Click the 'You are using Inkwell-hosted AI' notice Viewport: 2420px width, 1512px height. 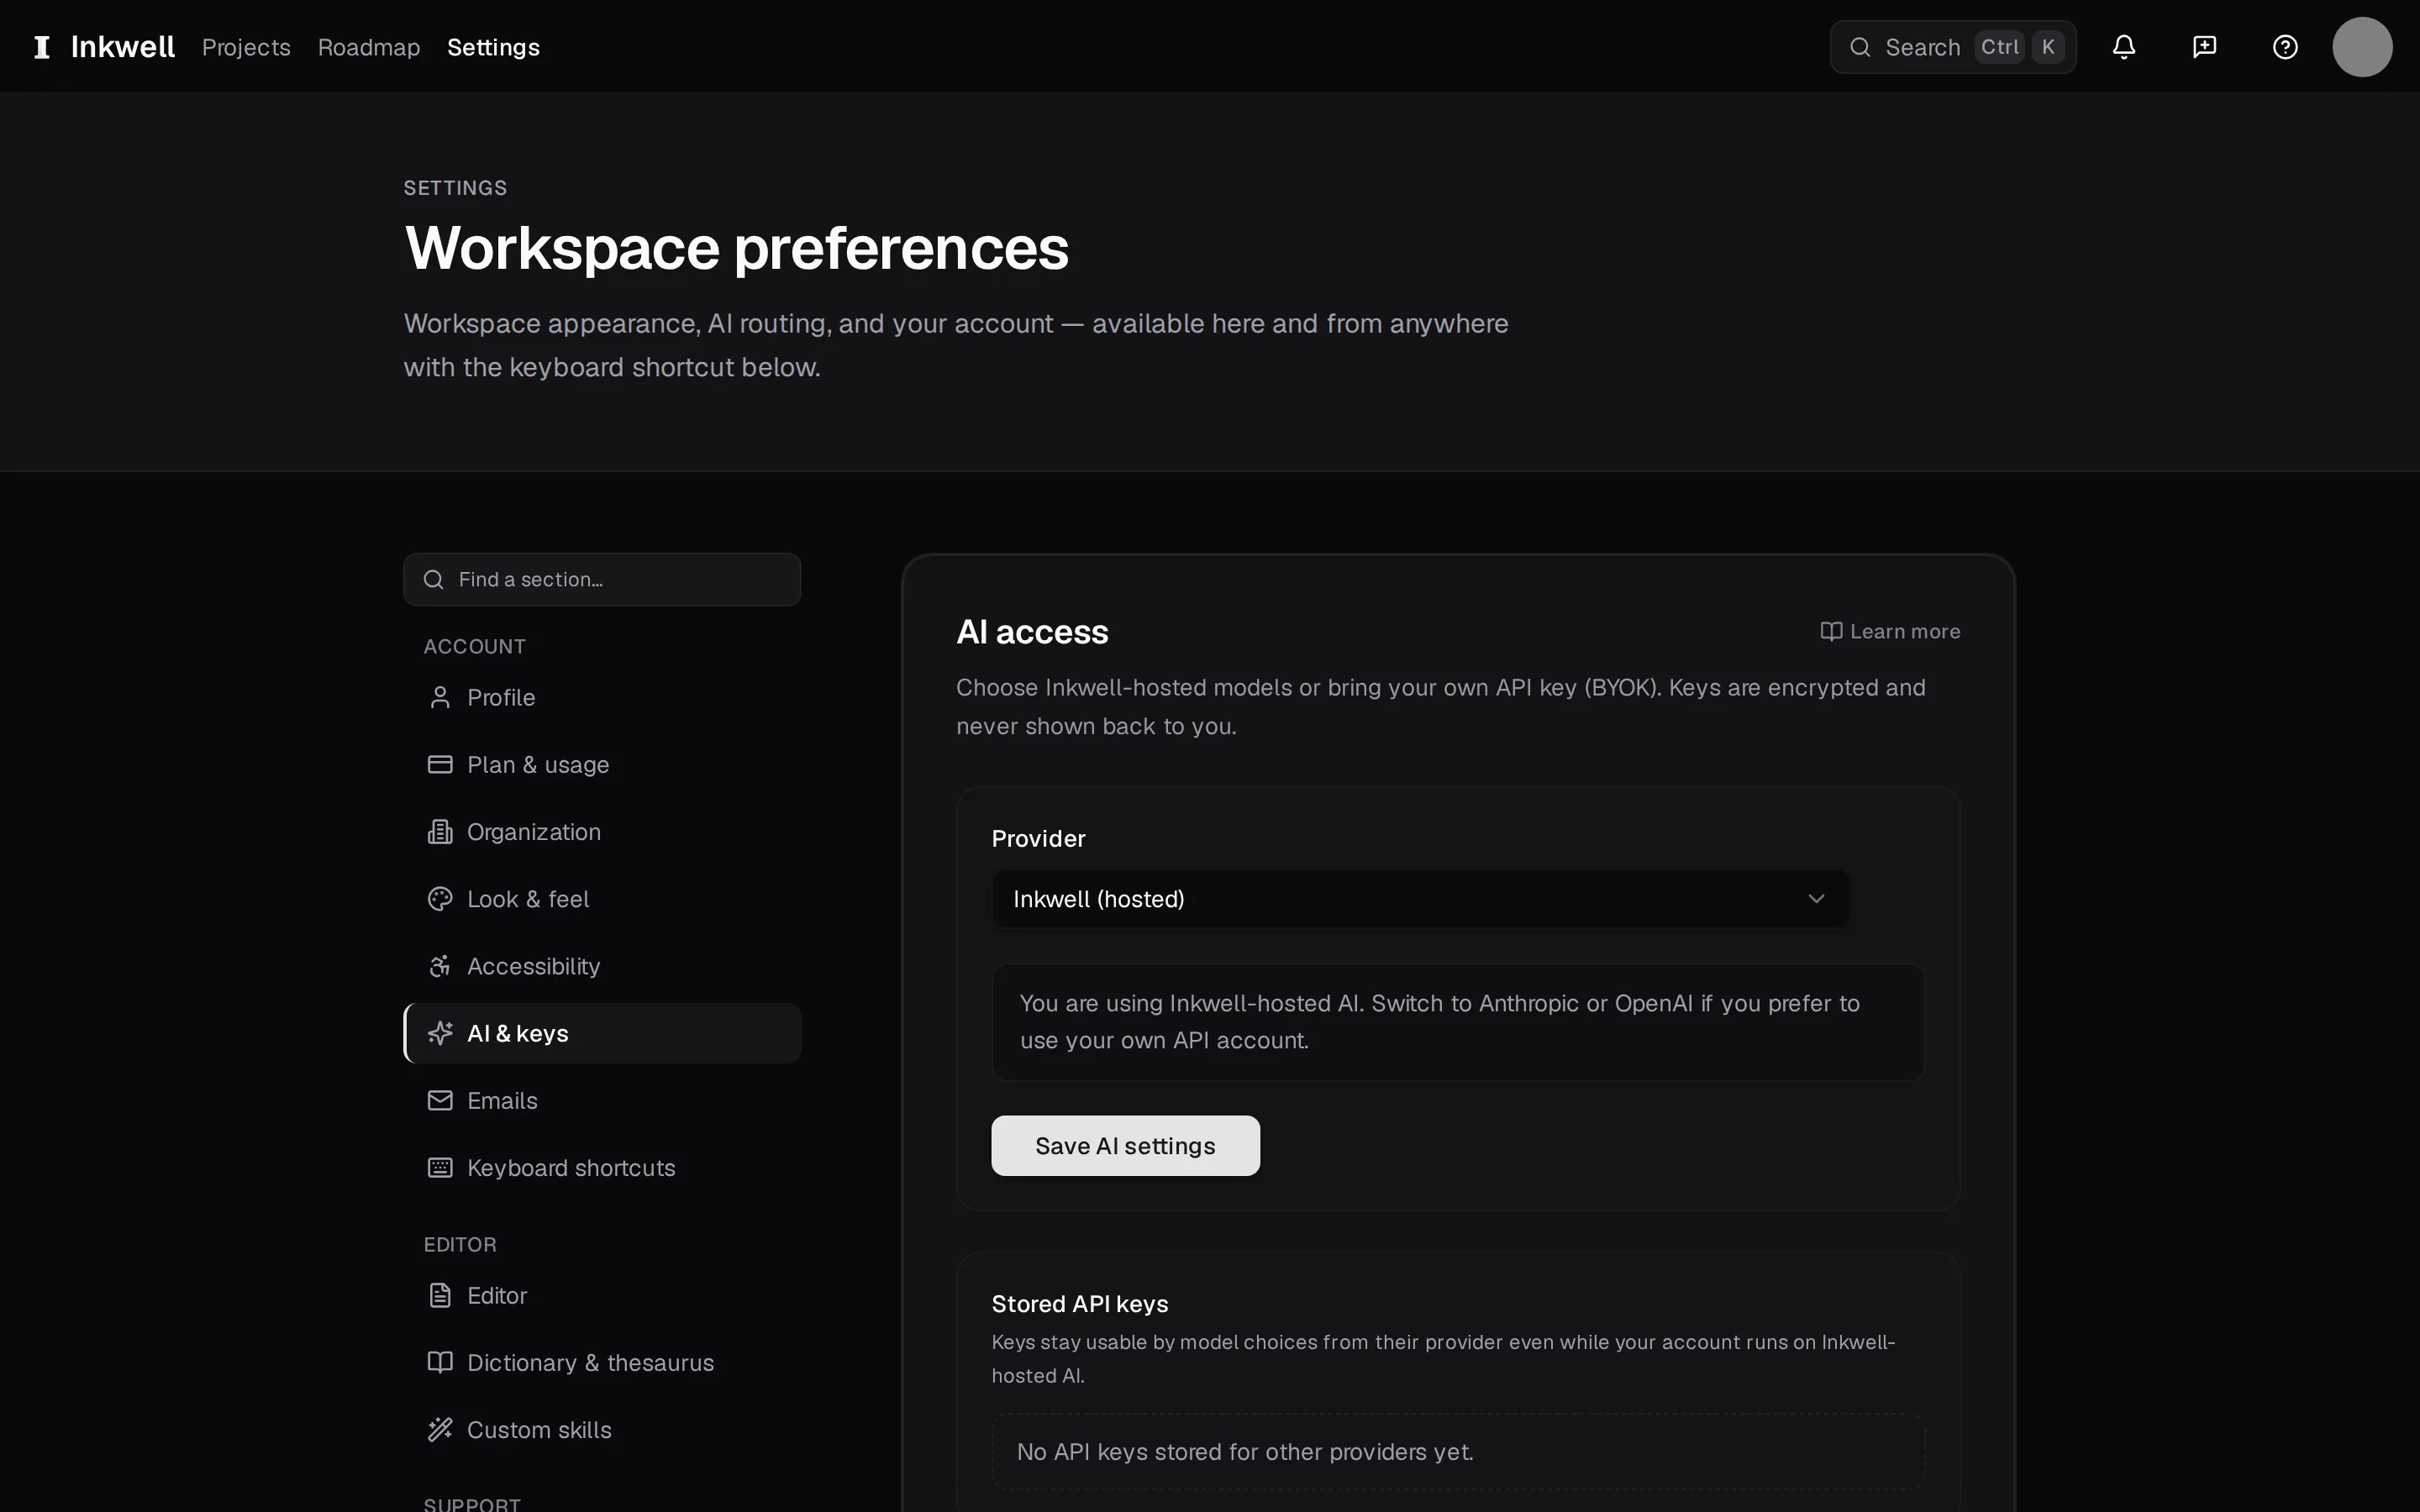tap(1458, 1021)
